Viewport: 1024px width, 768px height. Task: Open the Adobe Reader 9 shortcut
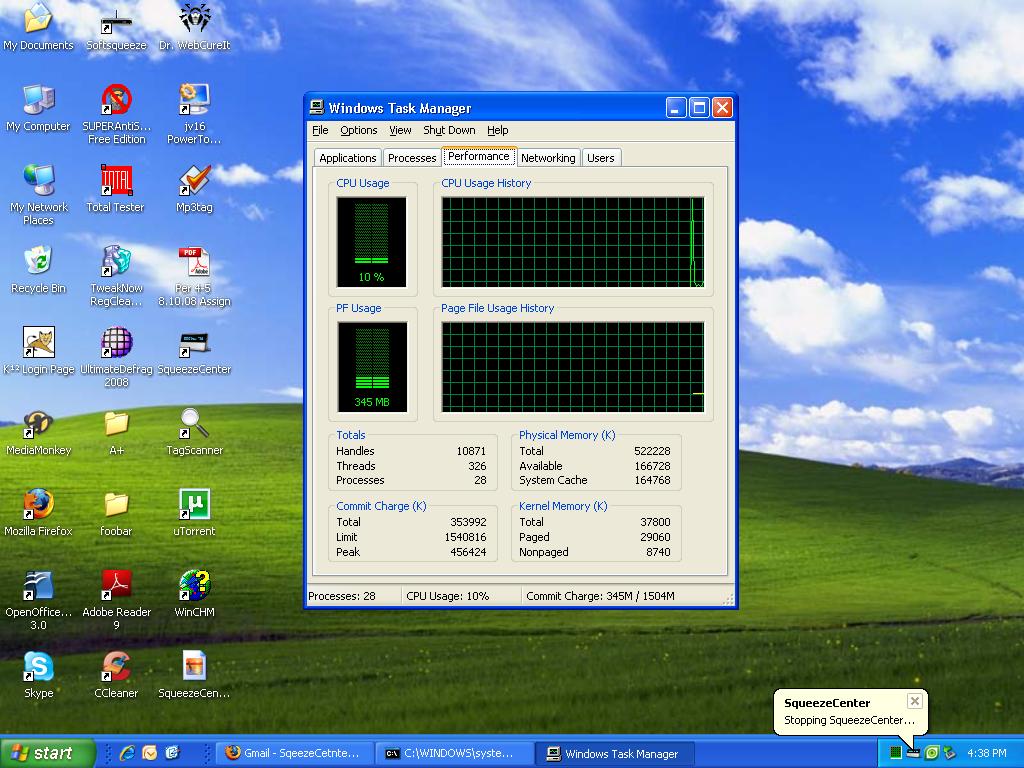[x=116, y=585]
